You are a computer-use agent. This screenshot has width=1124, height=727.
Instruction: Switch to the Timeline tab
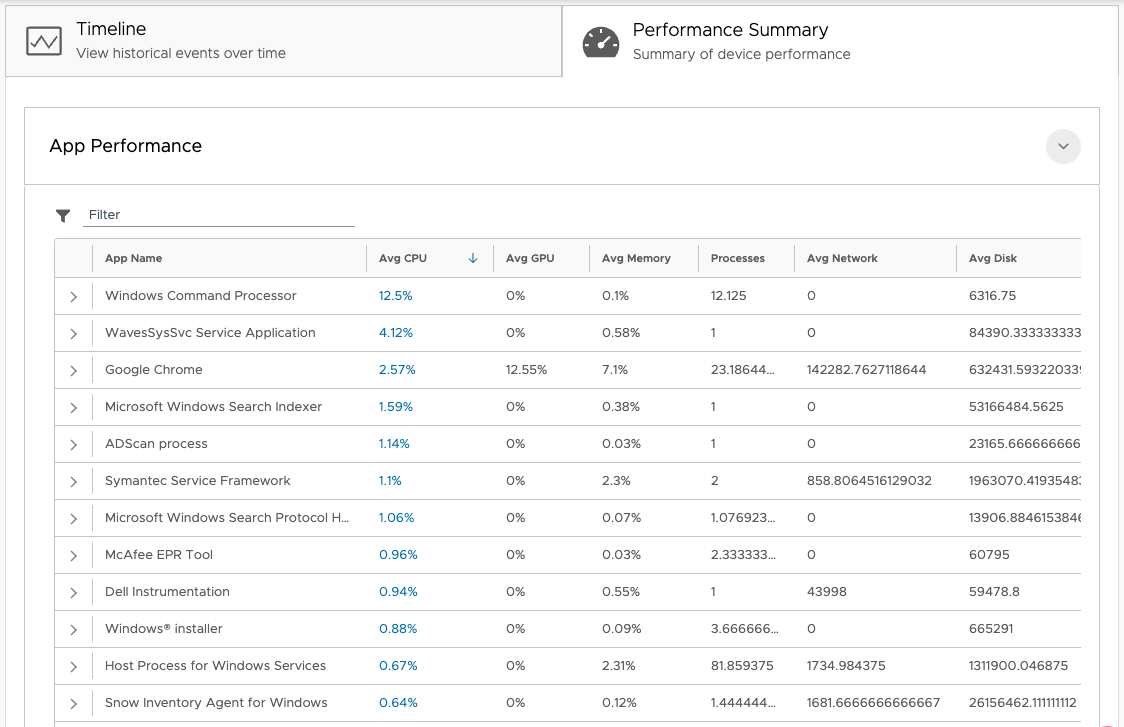pos(283,41)
